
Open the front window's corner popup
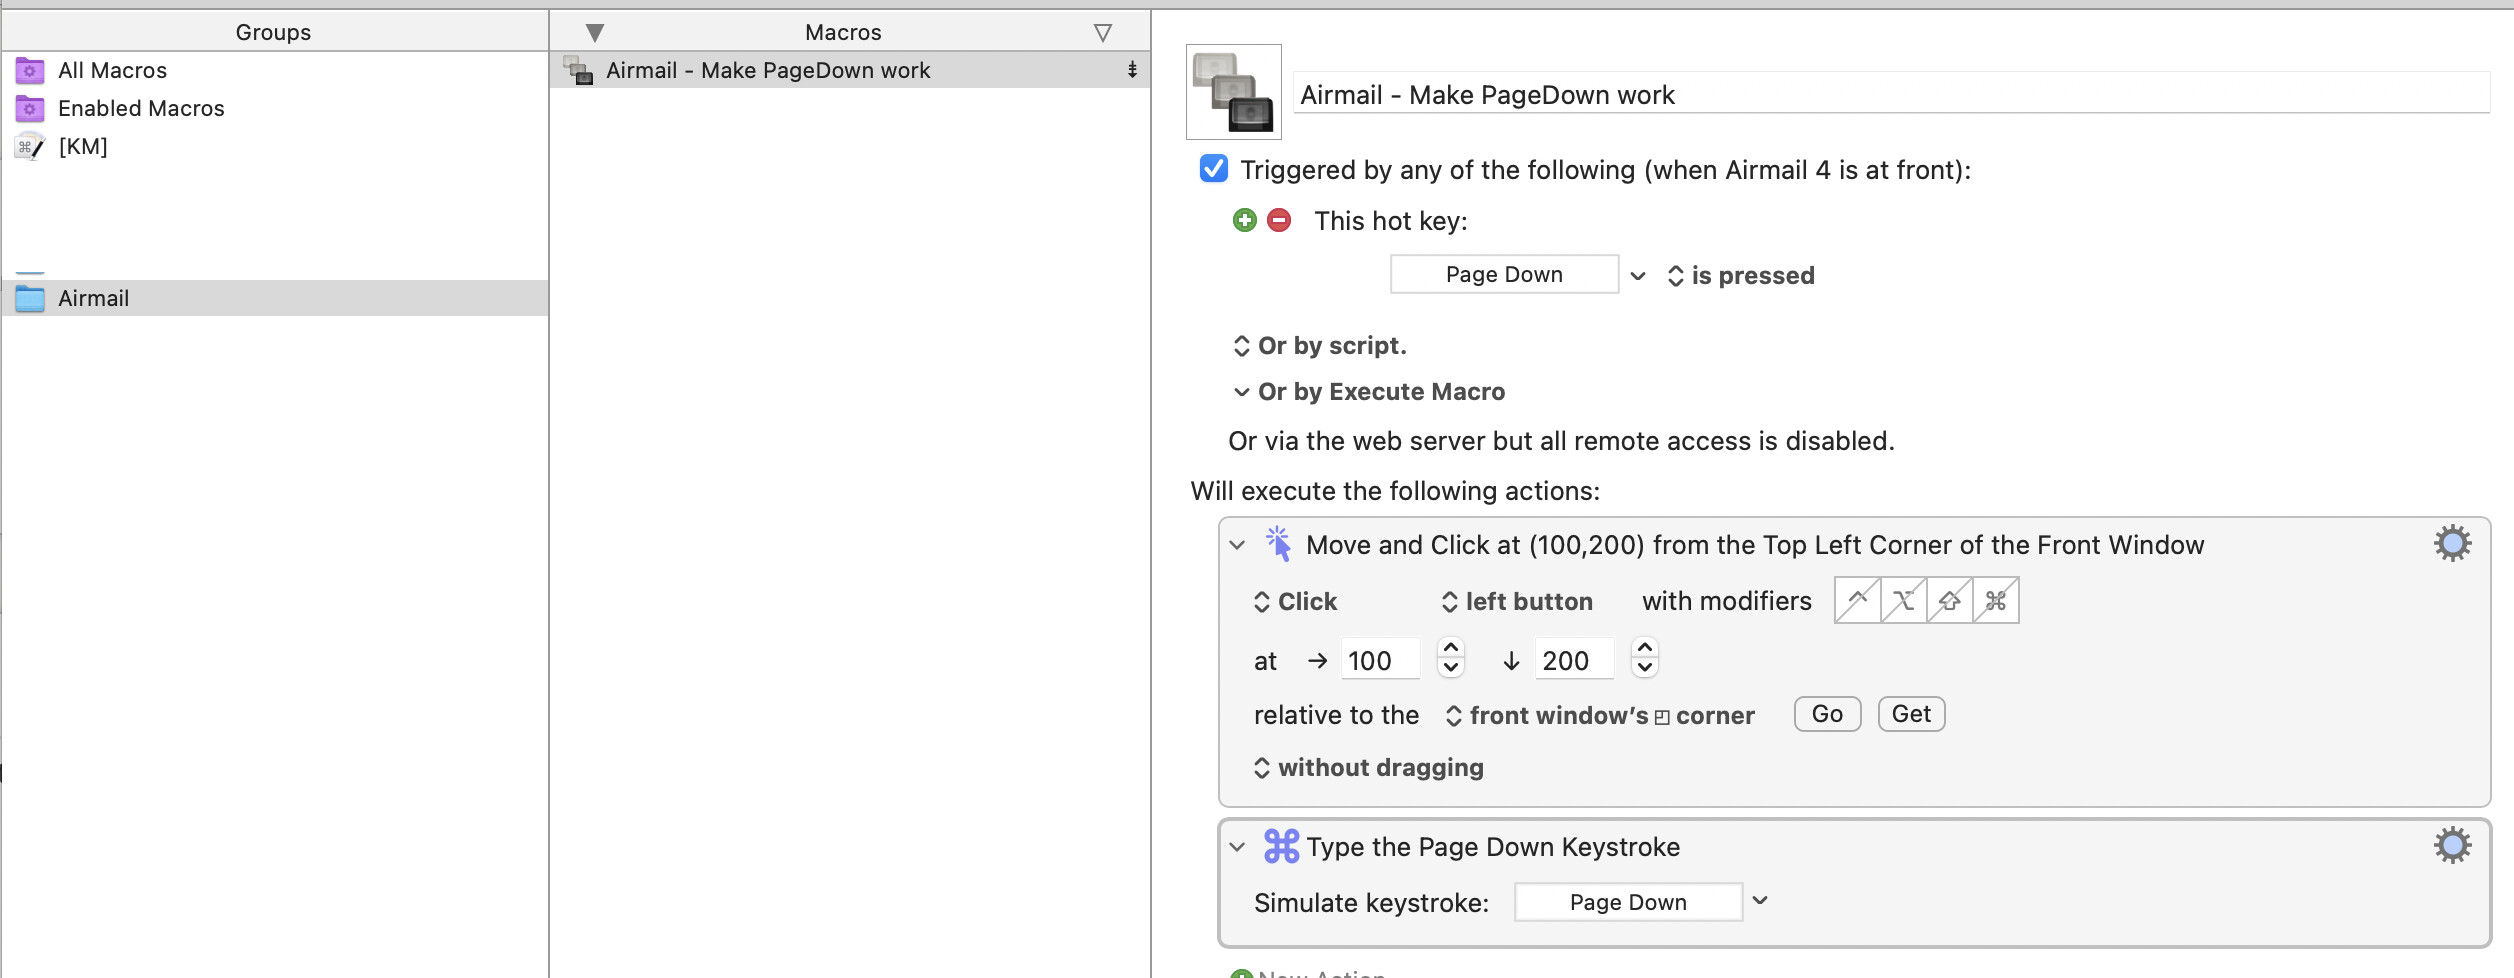(x=1600, y=715)
